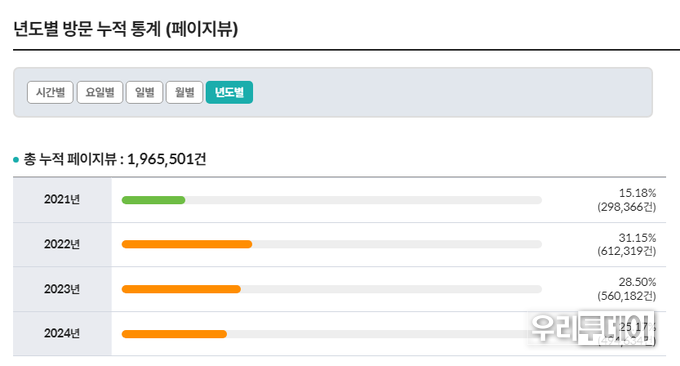Select the 2021년 row label
Screen dimensions: 680x366
click(62, 199)
